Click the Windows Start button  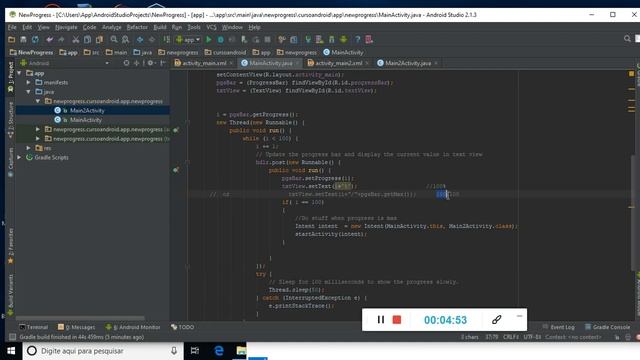[x=11, y=351]
